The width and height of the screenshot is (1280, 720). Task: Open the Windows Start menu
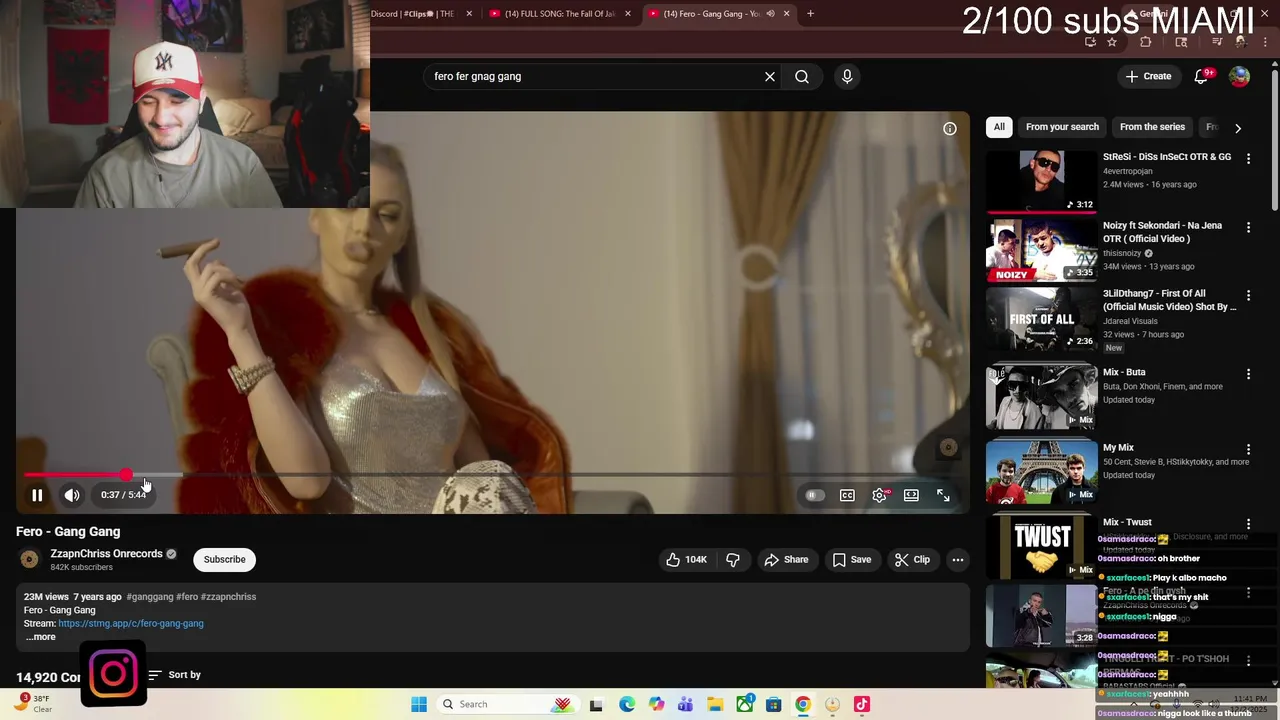click(419, 704)
